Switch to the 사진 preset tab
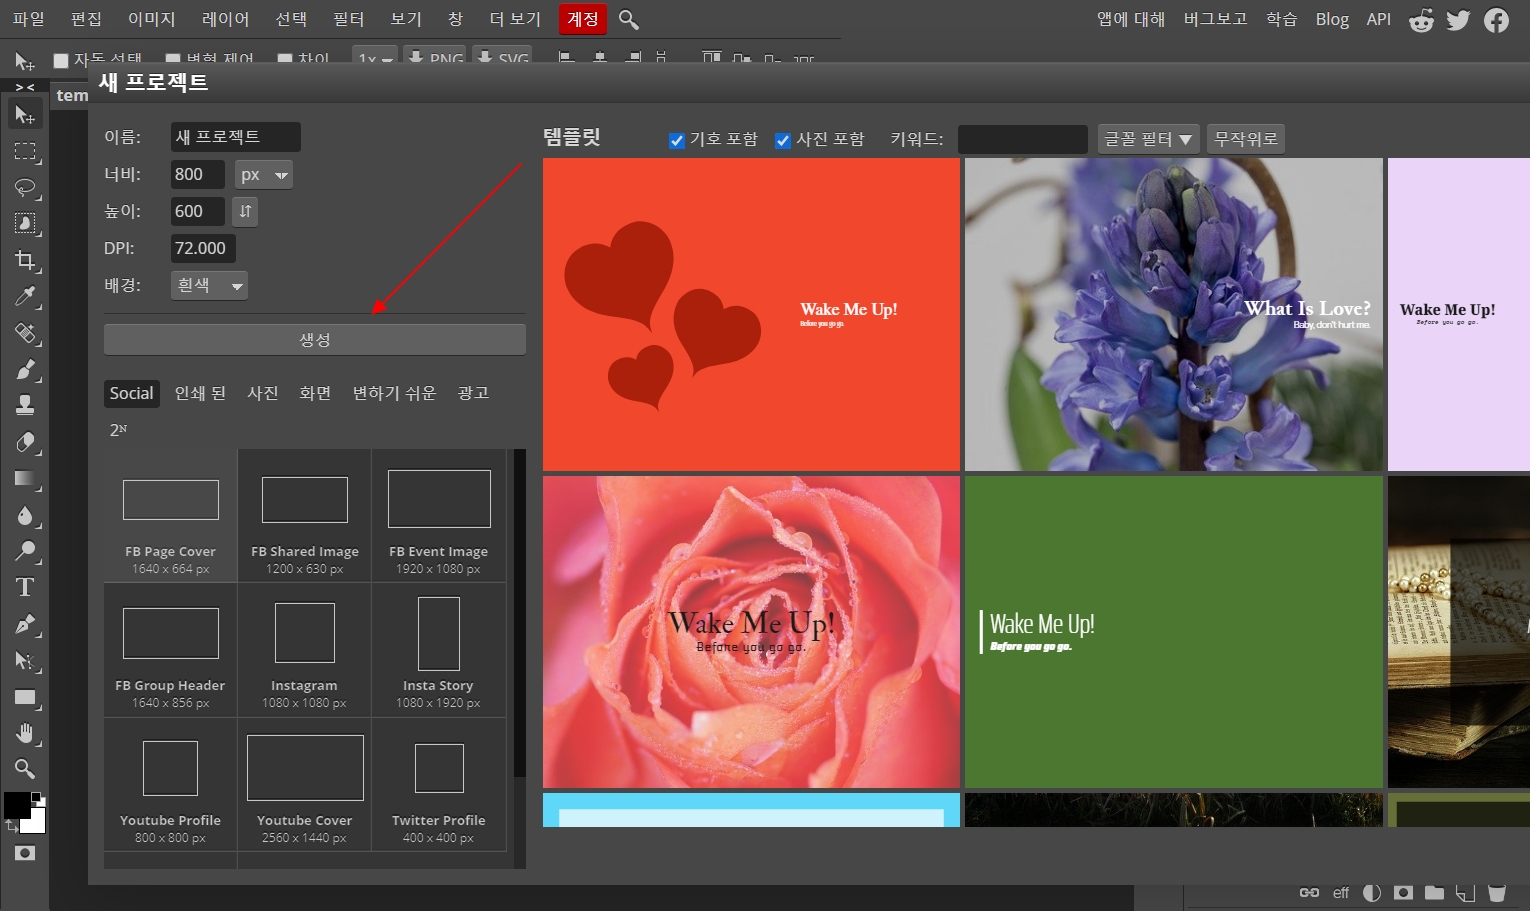This screenshot has height=911, width=1530. pos(263,393)
